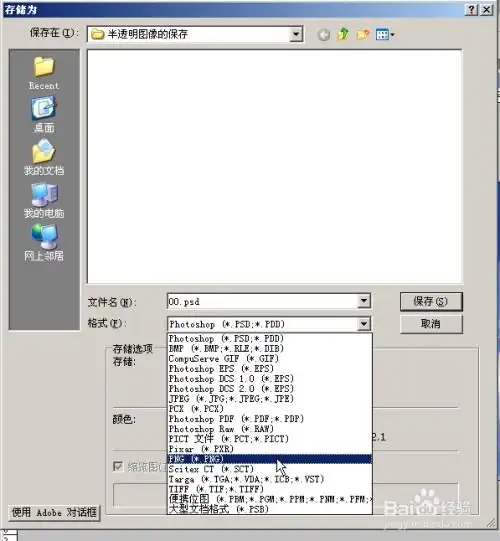The height and width of the screenshot is (541, 500).
Task: Select PNG (*.PNG) format
Action: [x=269, y=459]
